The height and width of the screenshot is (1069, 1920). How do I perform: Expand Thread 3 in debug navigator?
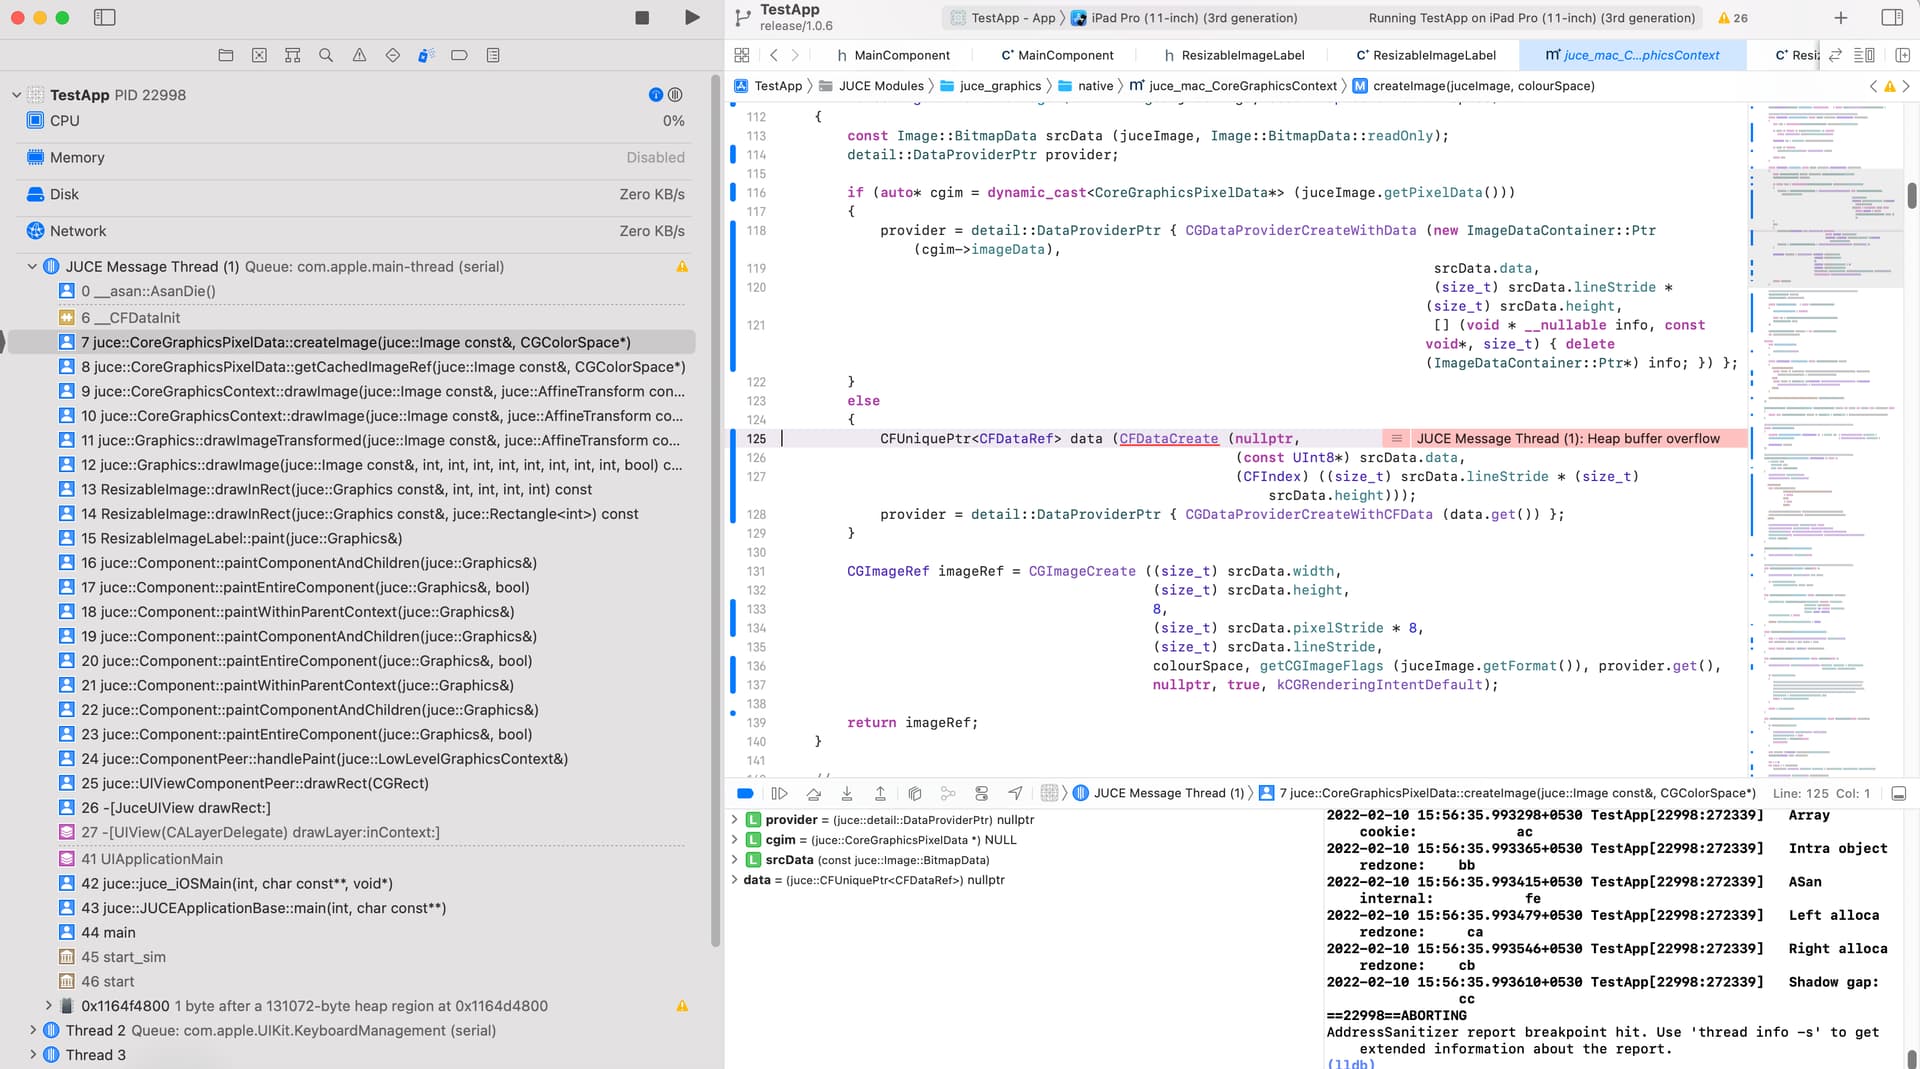click(x=32, y=1055)
